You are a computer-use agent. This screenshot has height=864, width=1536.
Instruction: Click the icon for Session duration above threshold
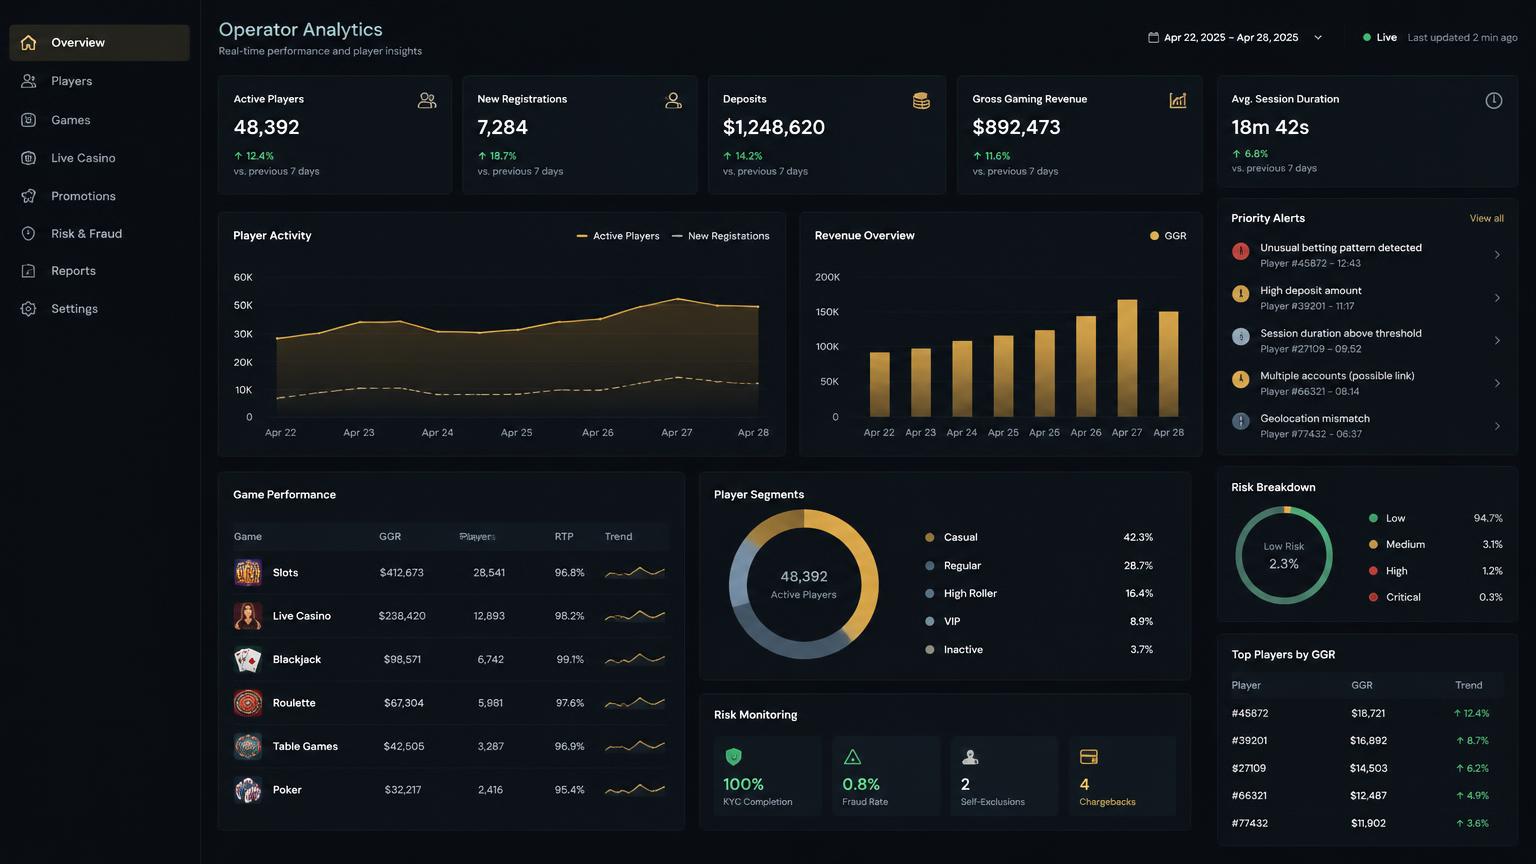coord(1241,337)
